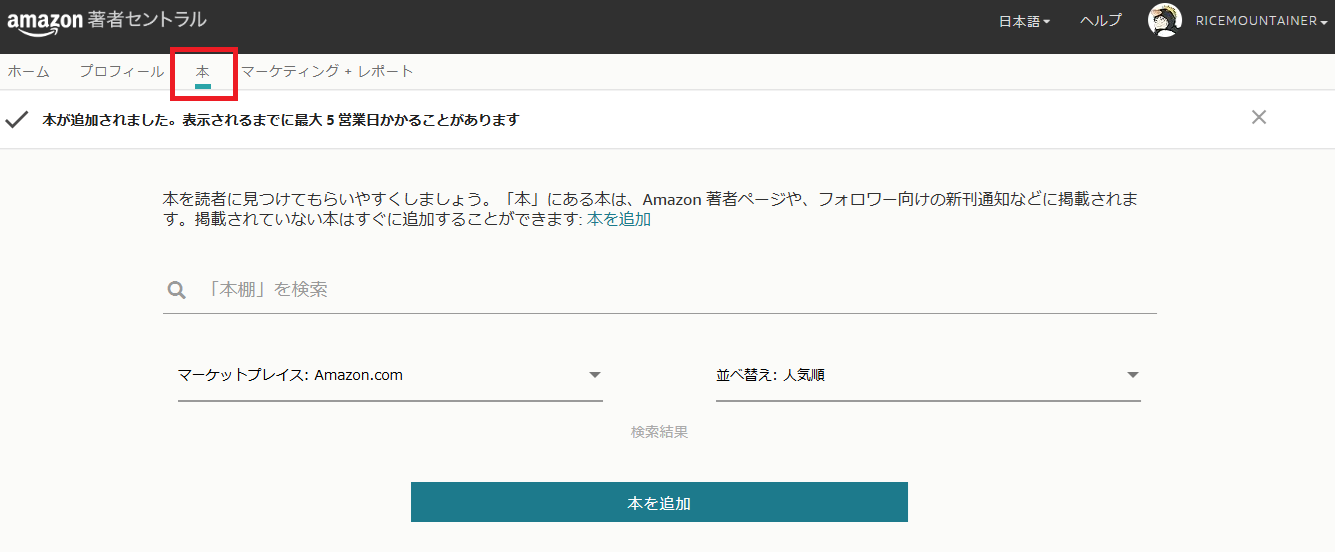Switch to the プロフィール tab
Screen dimensions: 1335x552
point(121,71)
